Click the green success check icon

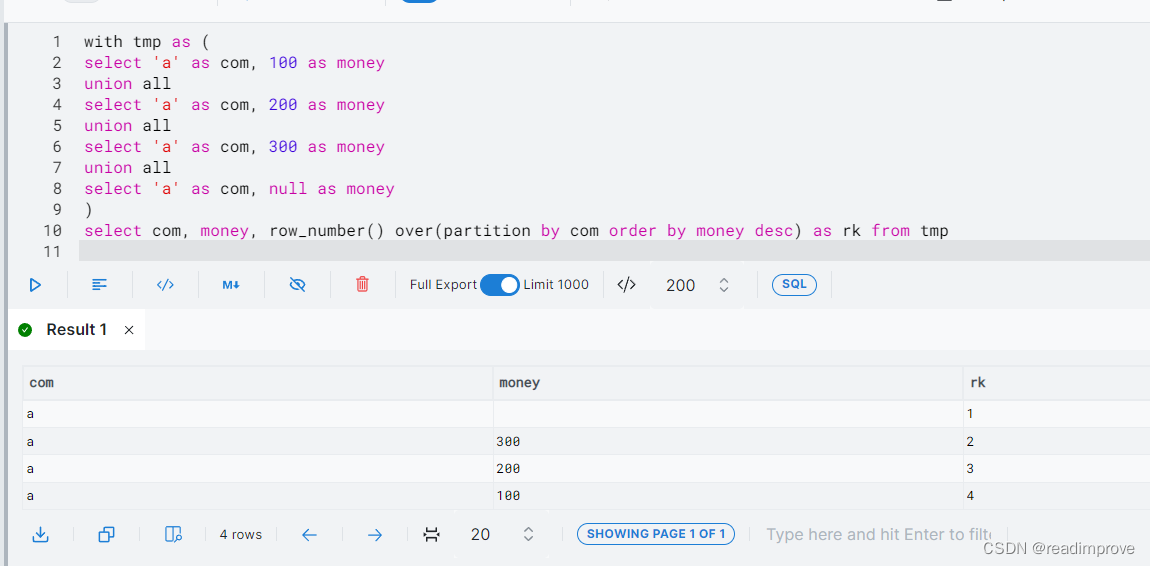click(26, 330)
